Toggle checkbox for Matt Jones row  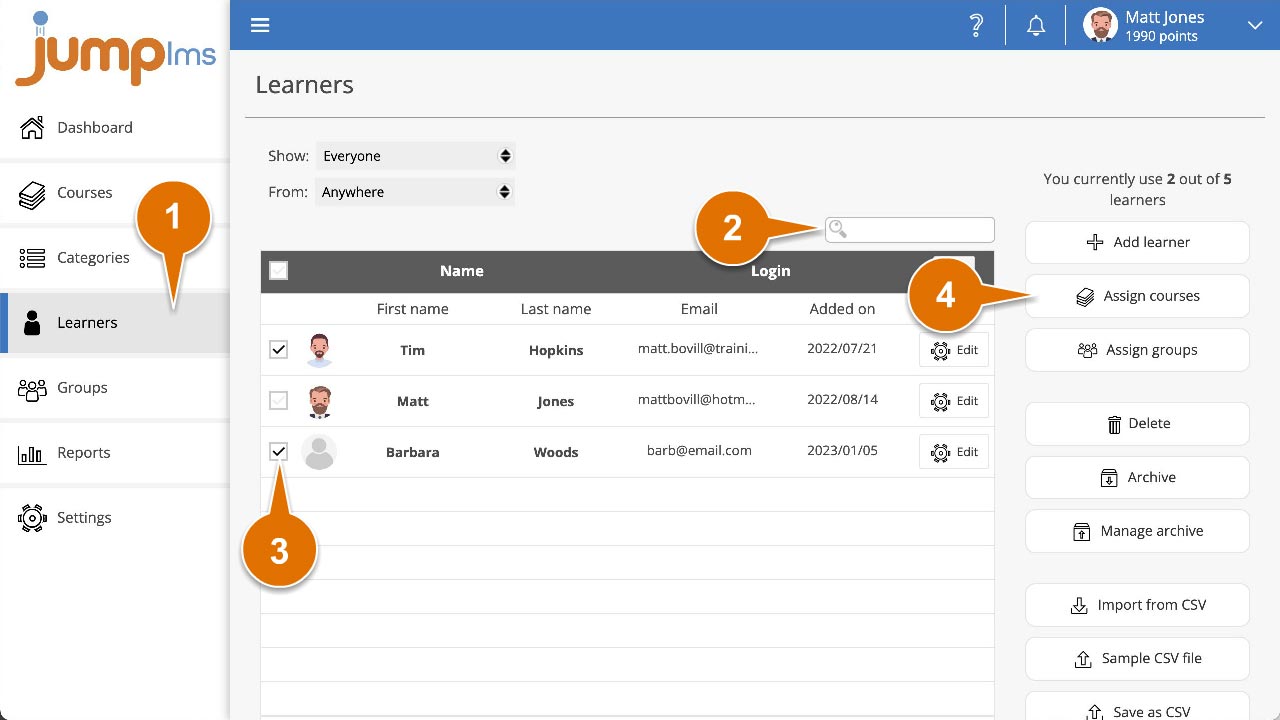279,401
